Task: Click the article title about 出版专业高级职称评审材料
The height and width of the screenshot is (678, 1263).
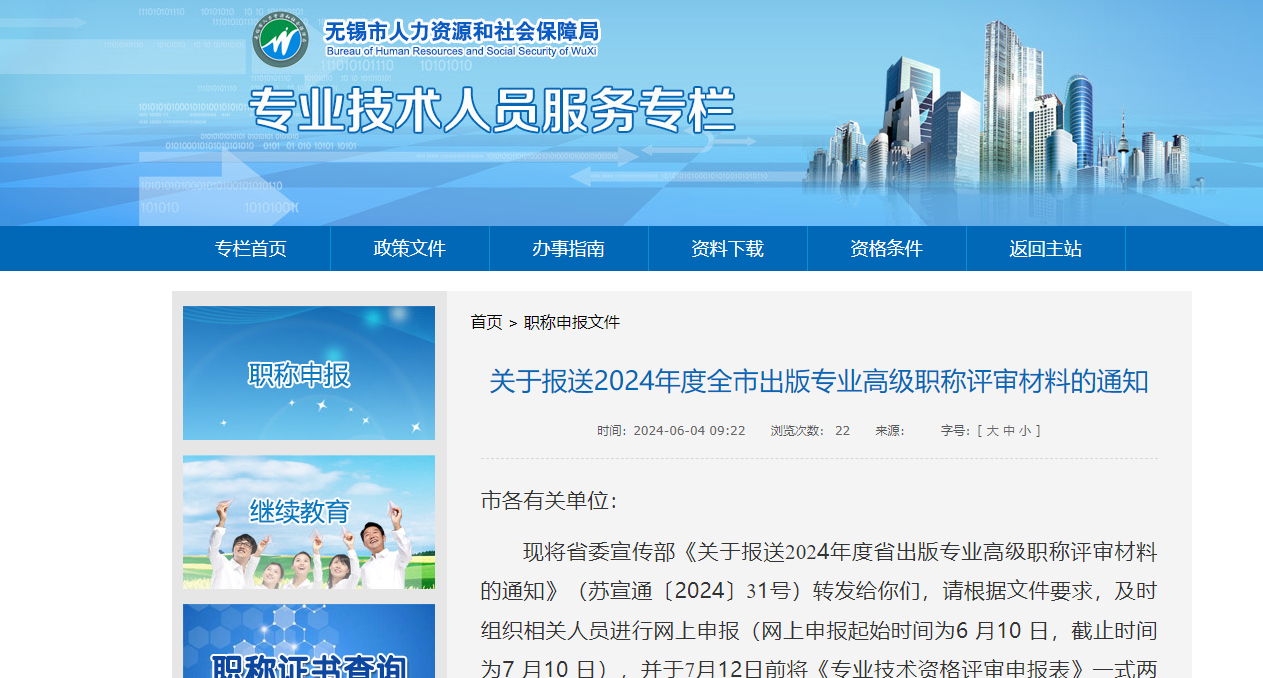Action: 819,381
